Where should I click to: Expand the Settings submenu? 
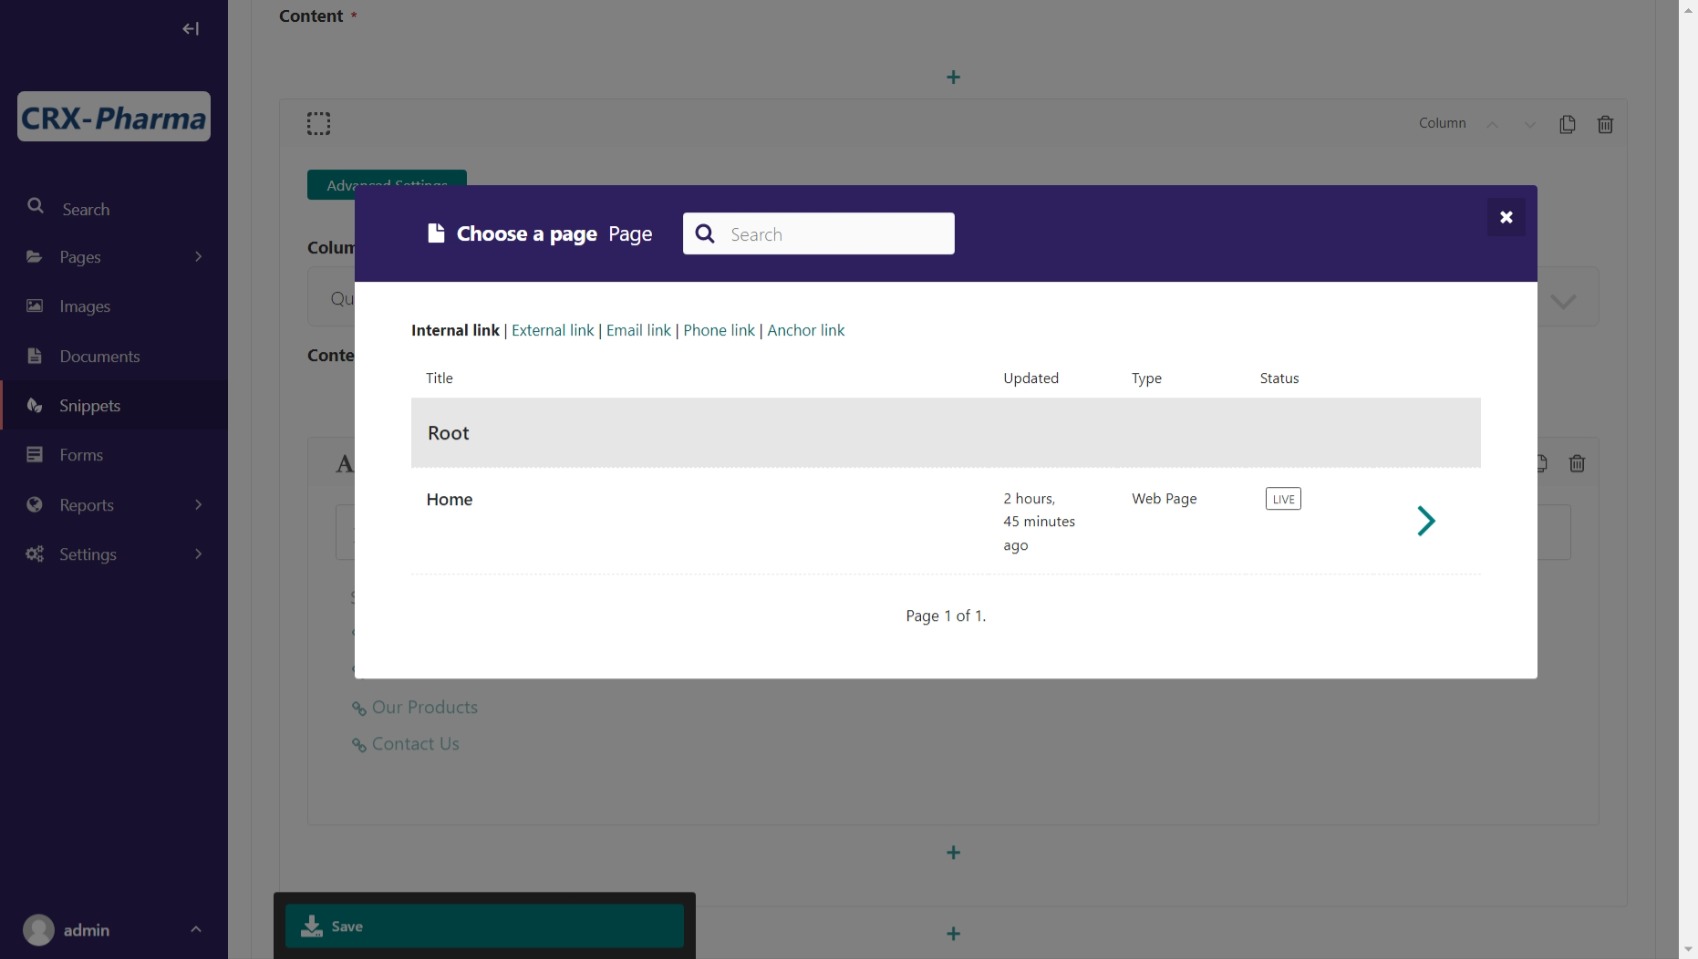click(x=198, y=554)
